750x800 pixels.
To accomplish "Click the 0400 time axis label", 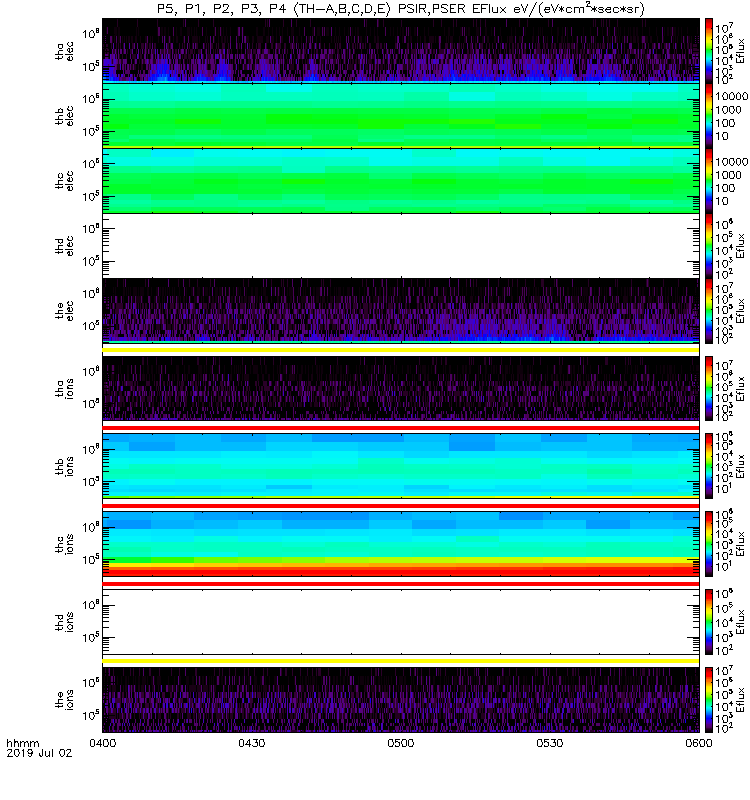I will click(103, 743).
